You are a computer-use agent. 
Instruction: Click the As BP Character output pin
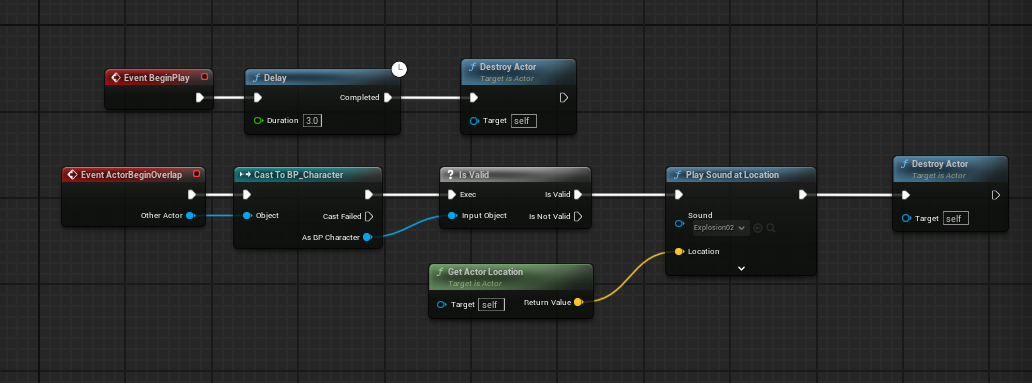click(367, 238)
